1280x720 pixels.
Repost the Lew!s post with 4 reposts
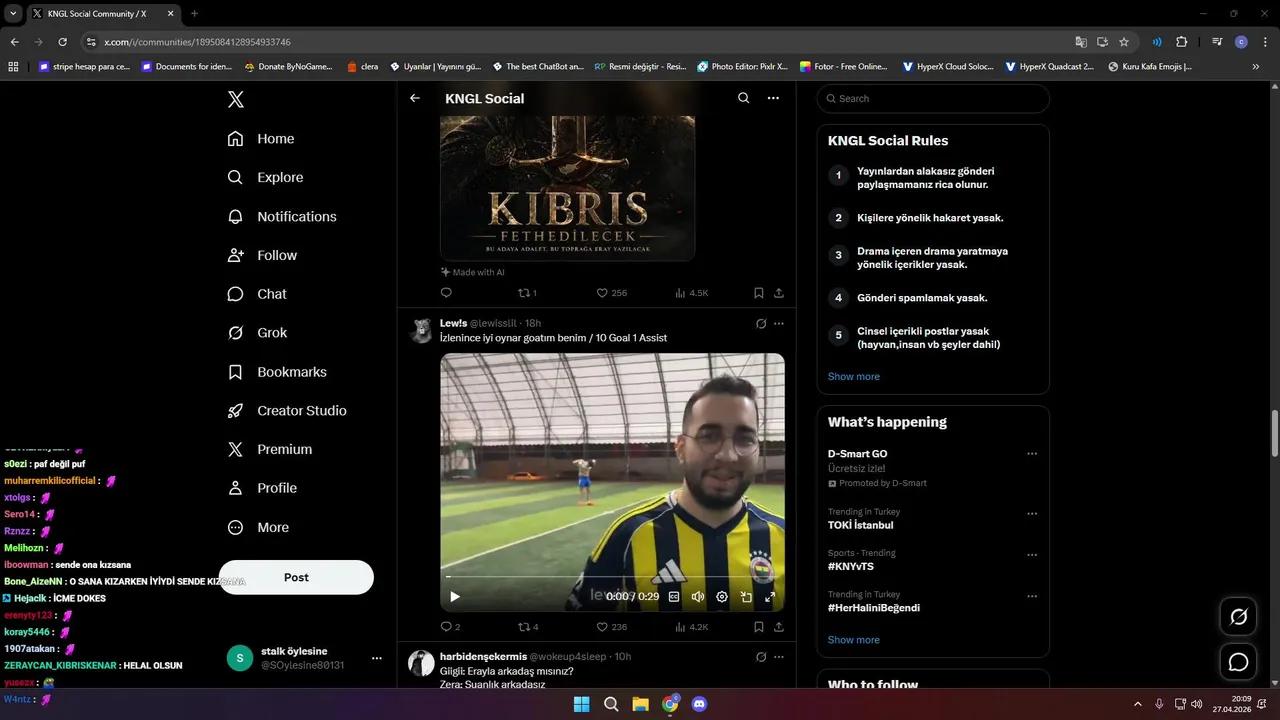coord(528,627)
